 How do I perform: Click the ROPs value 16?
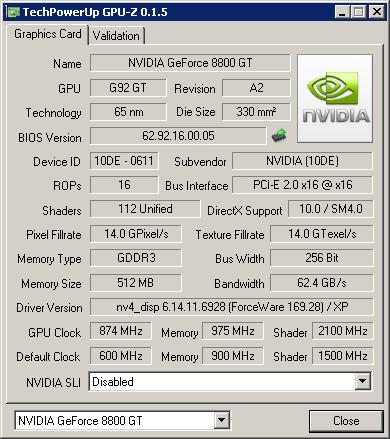pos(124,185)
